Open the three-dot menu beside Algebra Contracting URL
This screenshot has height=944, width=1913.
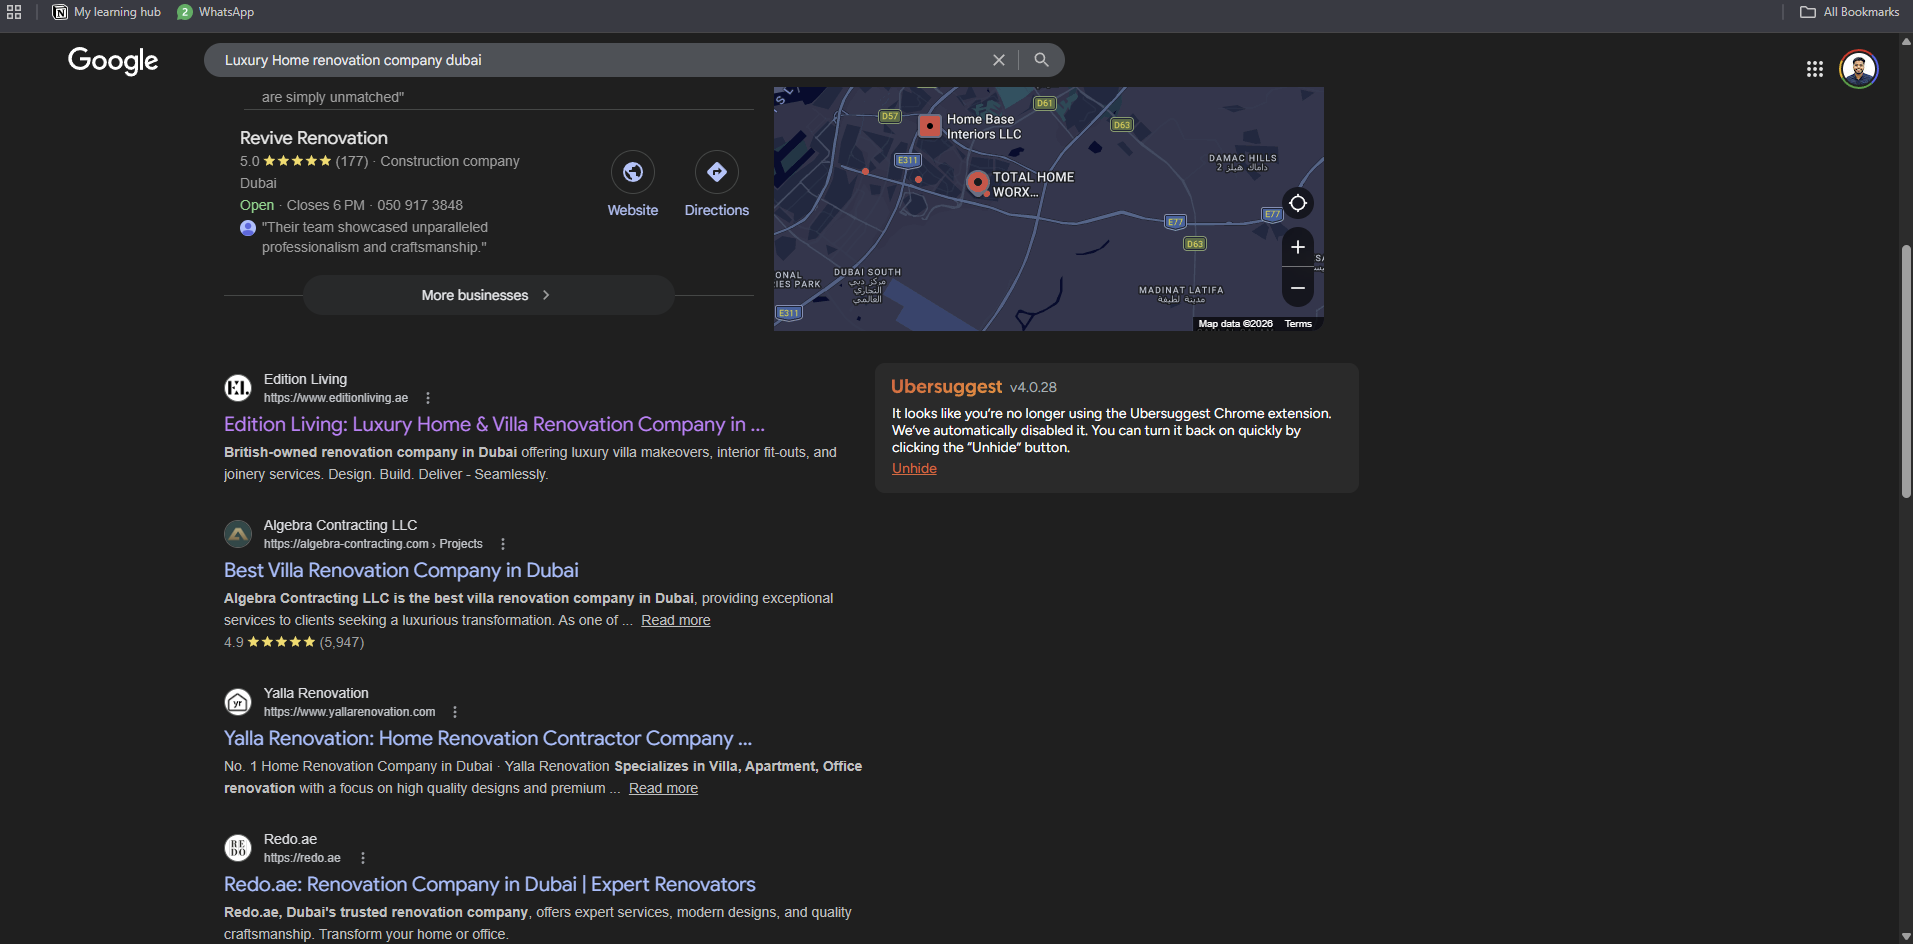[x=503, y=544]
